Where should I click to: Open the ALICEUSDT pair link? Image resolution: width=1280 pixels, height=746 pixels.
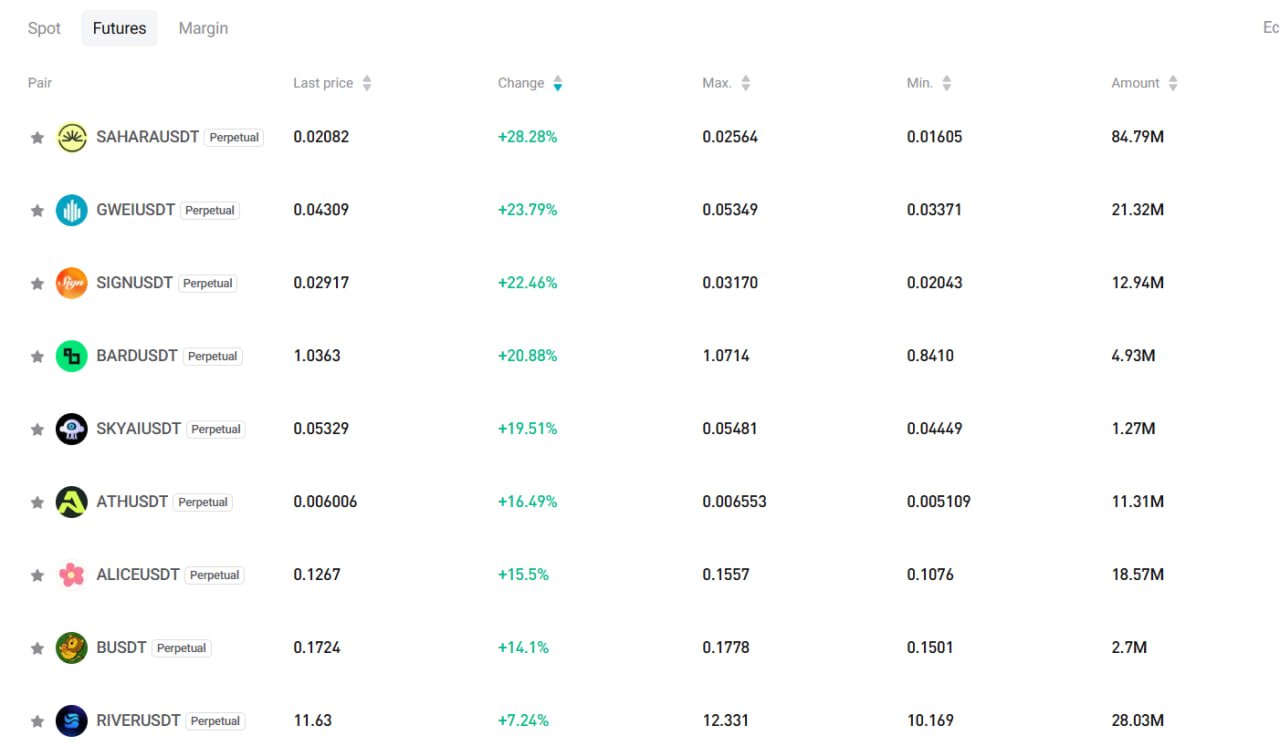click(138, 575)
